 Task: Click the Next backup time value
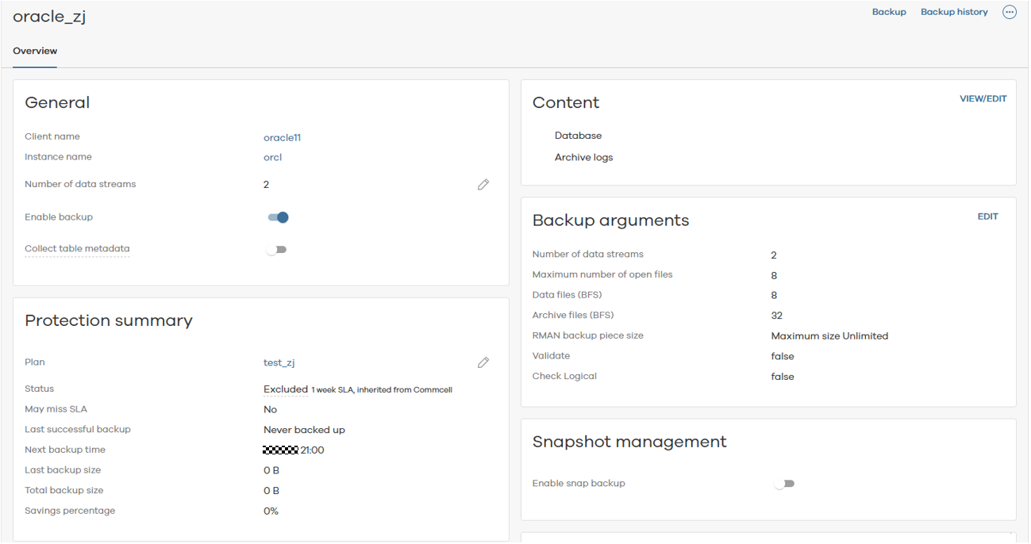tap(294, 451)
